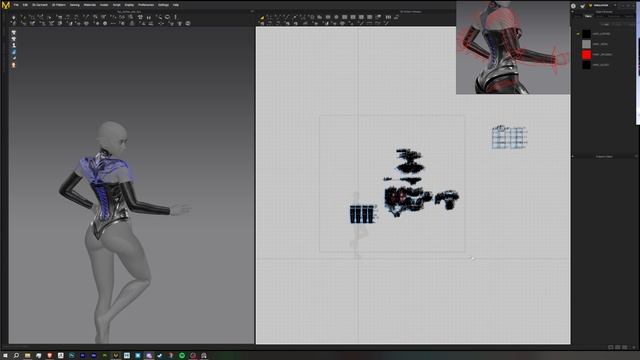This screenshot has height=360, width=640.
Task: Open the Materials menu
Action: click(x=89, y=5)
